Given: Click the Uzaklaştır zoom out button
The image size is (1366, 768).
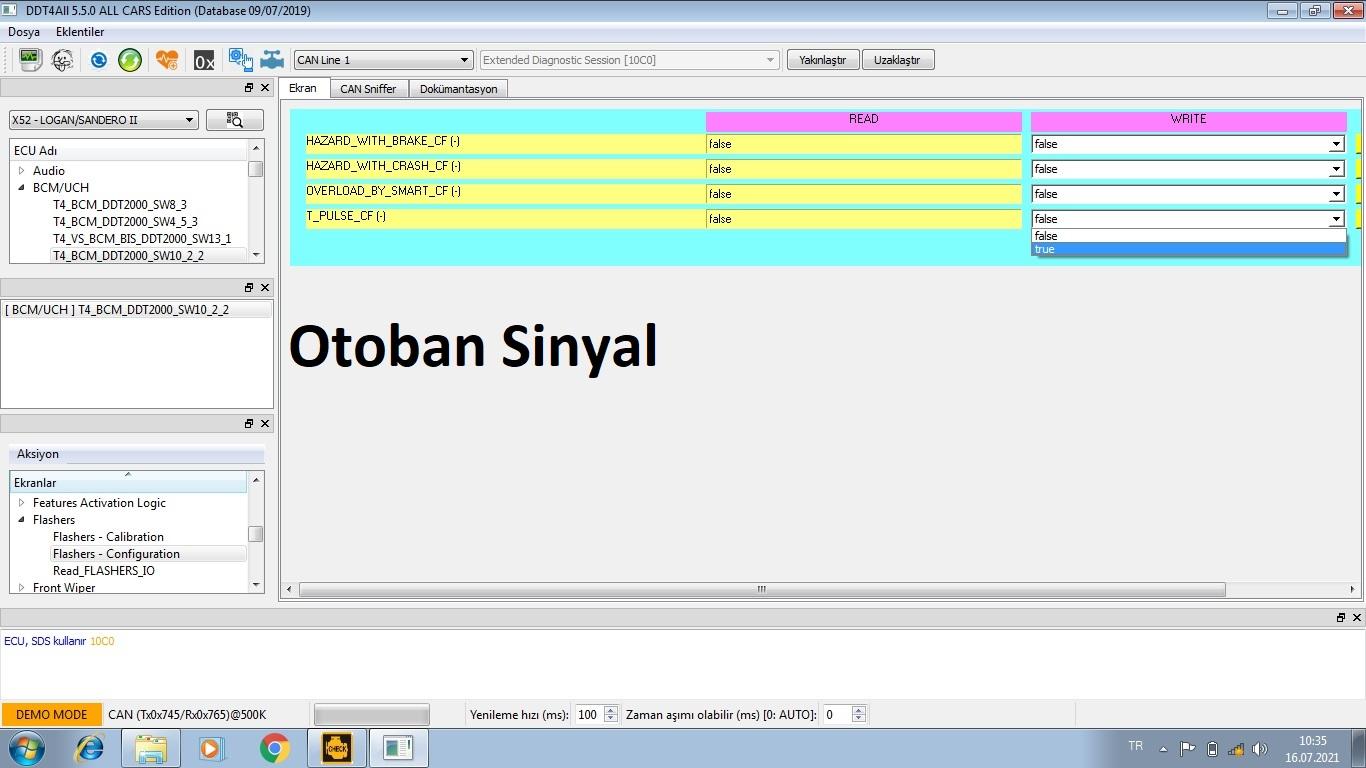Looking at the screenshot, I should tap(897, 60).
